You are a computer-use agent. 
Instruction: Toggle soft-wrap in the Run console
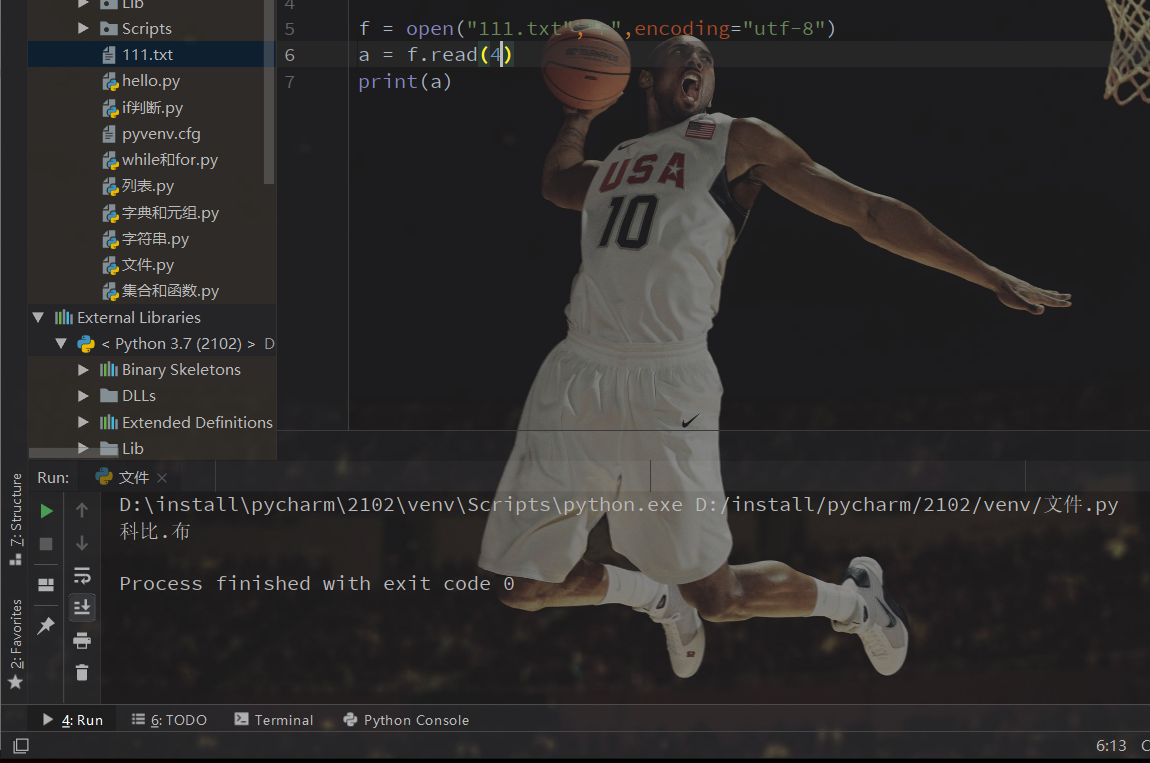click(81, 575)
